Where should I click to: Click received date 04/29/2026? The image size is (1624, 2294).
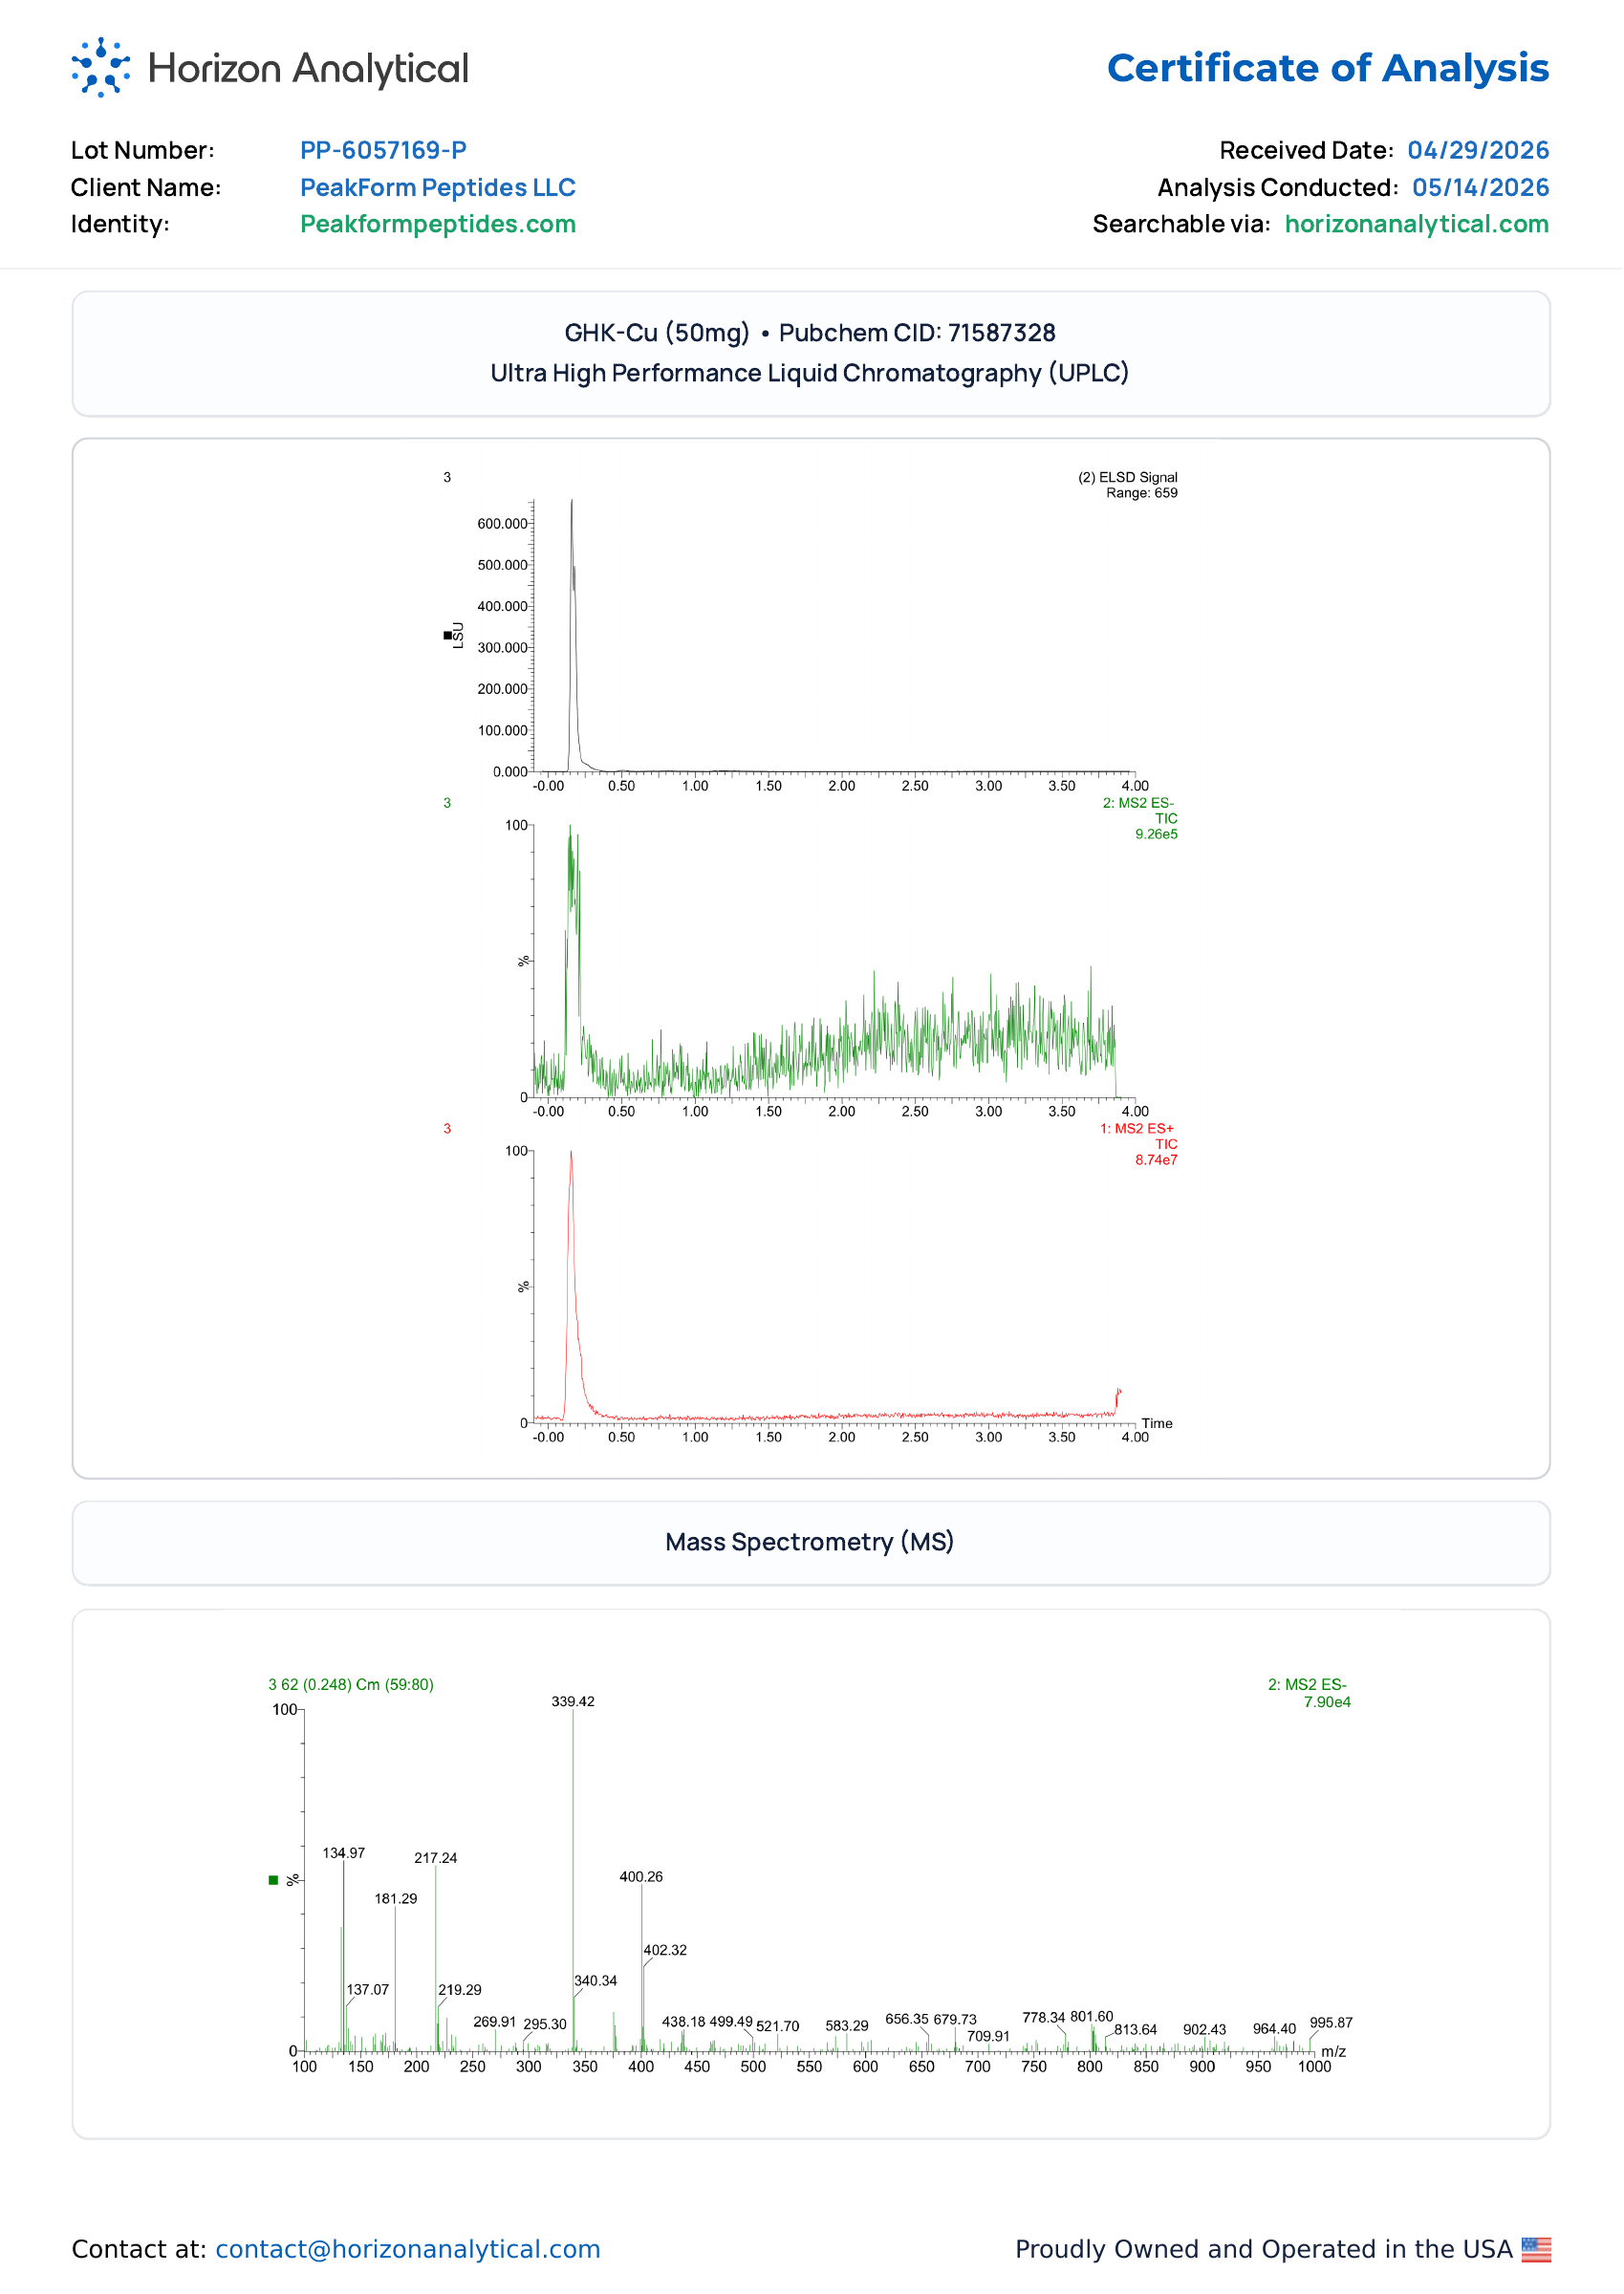(1478, 150)
